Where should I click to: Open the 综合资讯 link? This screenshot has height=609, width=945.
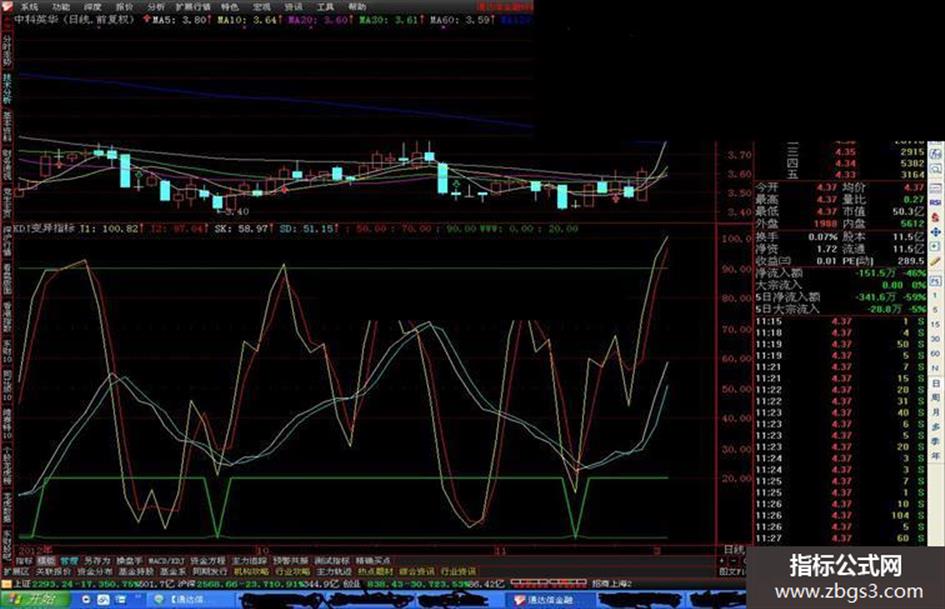pyautogui.click(x=416, y=572)
